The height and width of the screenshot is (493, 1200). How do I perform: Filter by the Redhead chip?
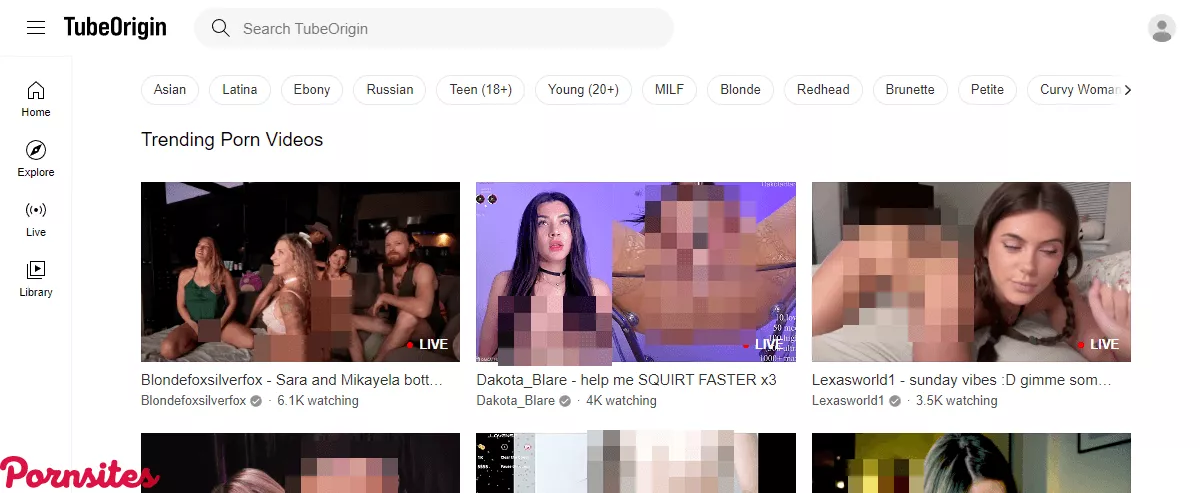(x=822, y=90)
